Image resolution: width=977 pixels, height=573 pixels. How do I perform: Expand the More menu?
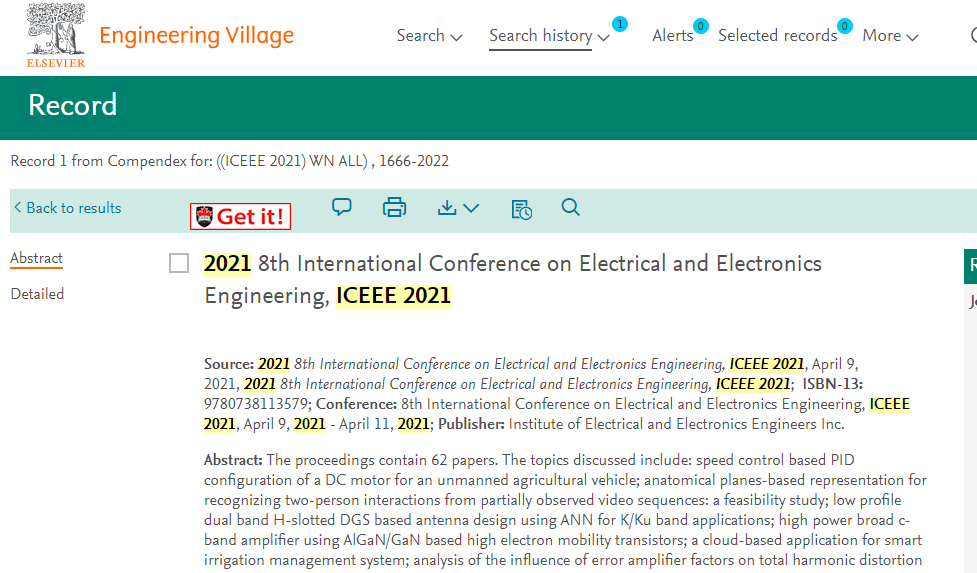[x=890, y=36]
